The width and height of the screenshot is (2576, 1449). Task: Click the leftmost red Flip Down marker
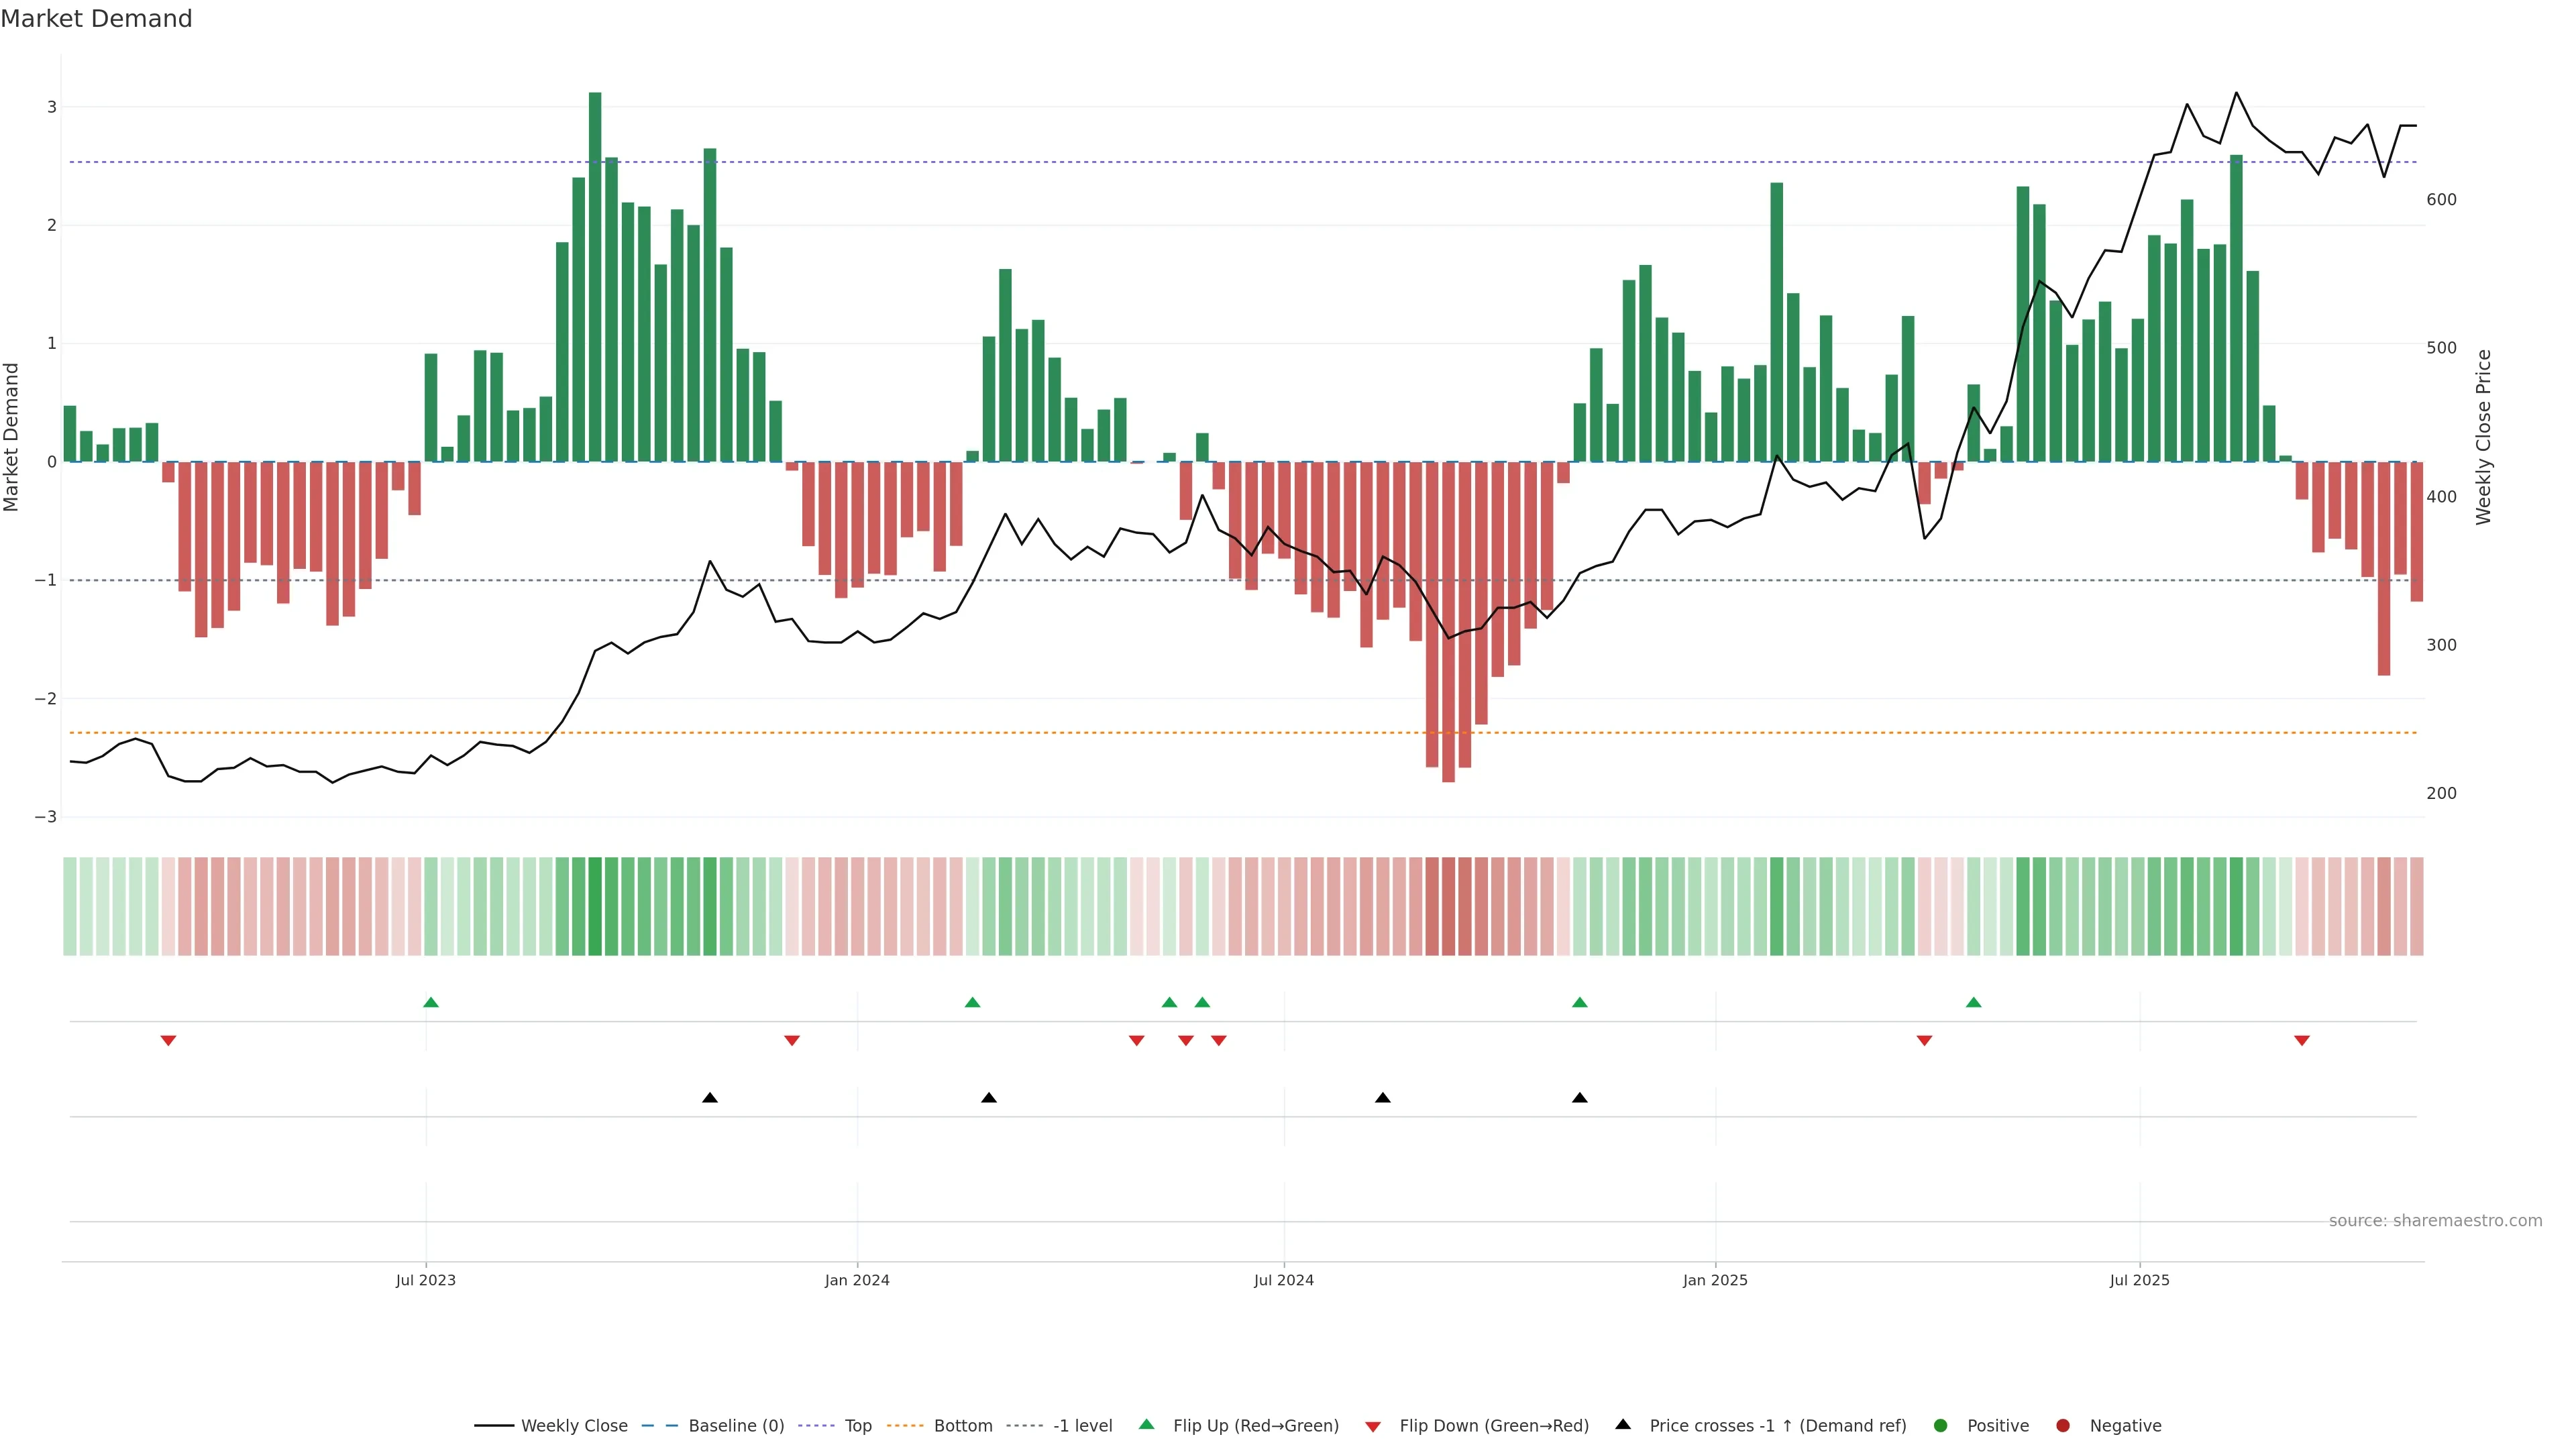pyautogui.click(x=168, y=1041)
